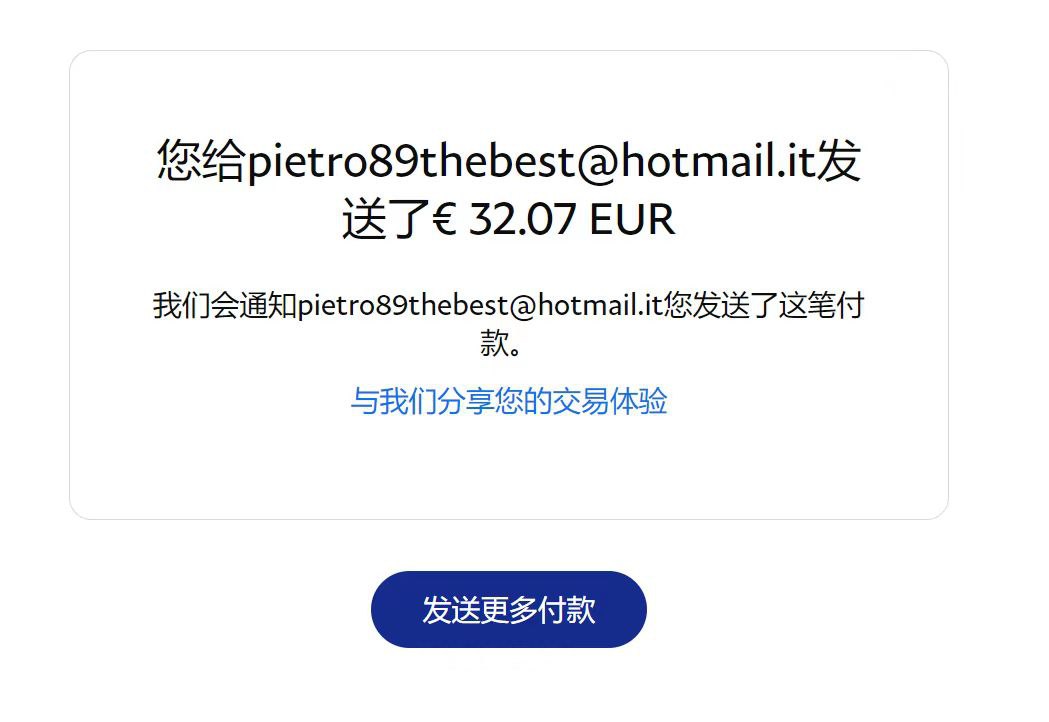Click the € euro symbol in heading
Screen dimensions: 1049x722
pos(445,219)
